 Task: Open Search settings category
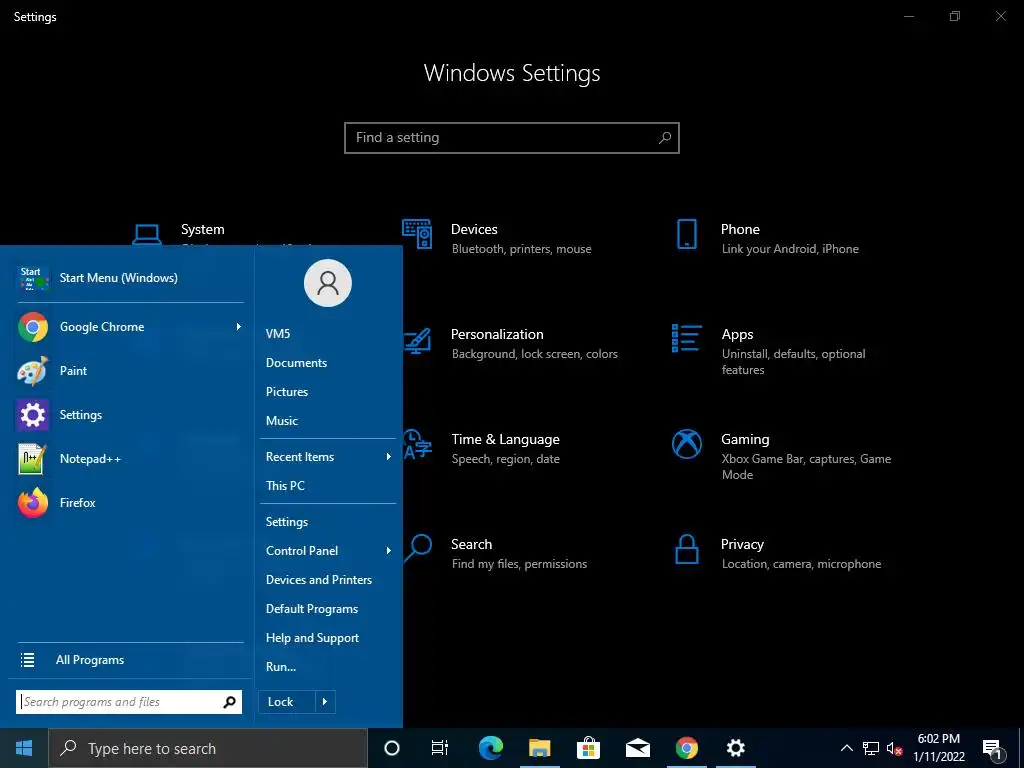495,553
